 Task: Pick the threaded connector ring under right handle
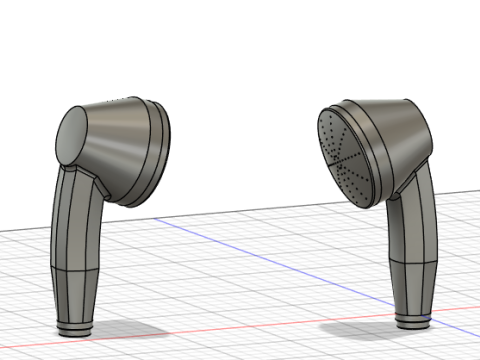(413, 321)
